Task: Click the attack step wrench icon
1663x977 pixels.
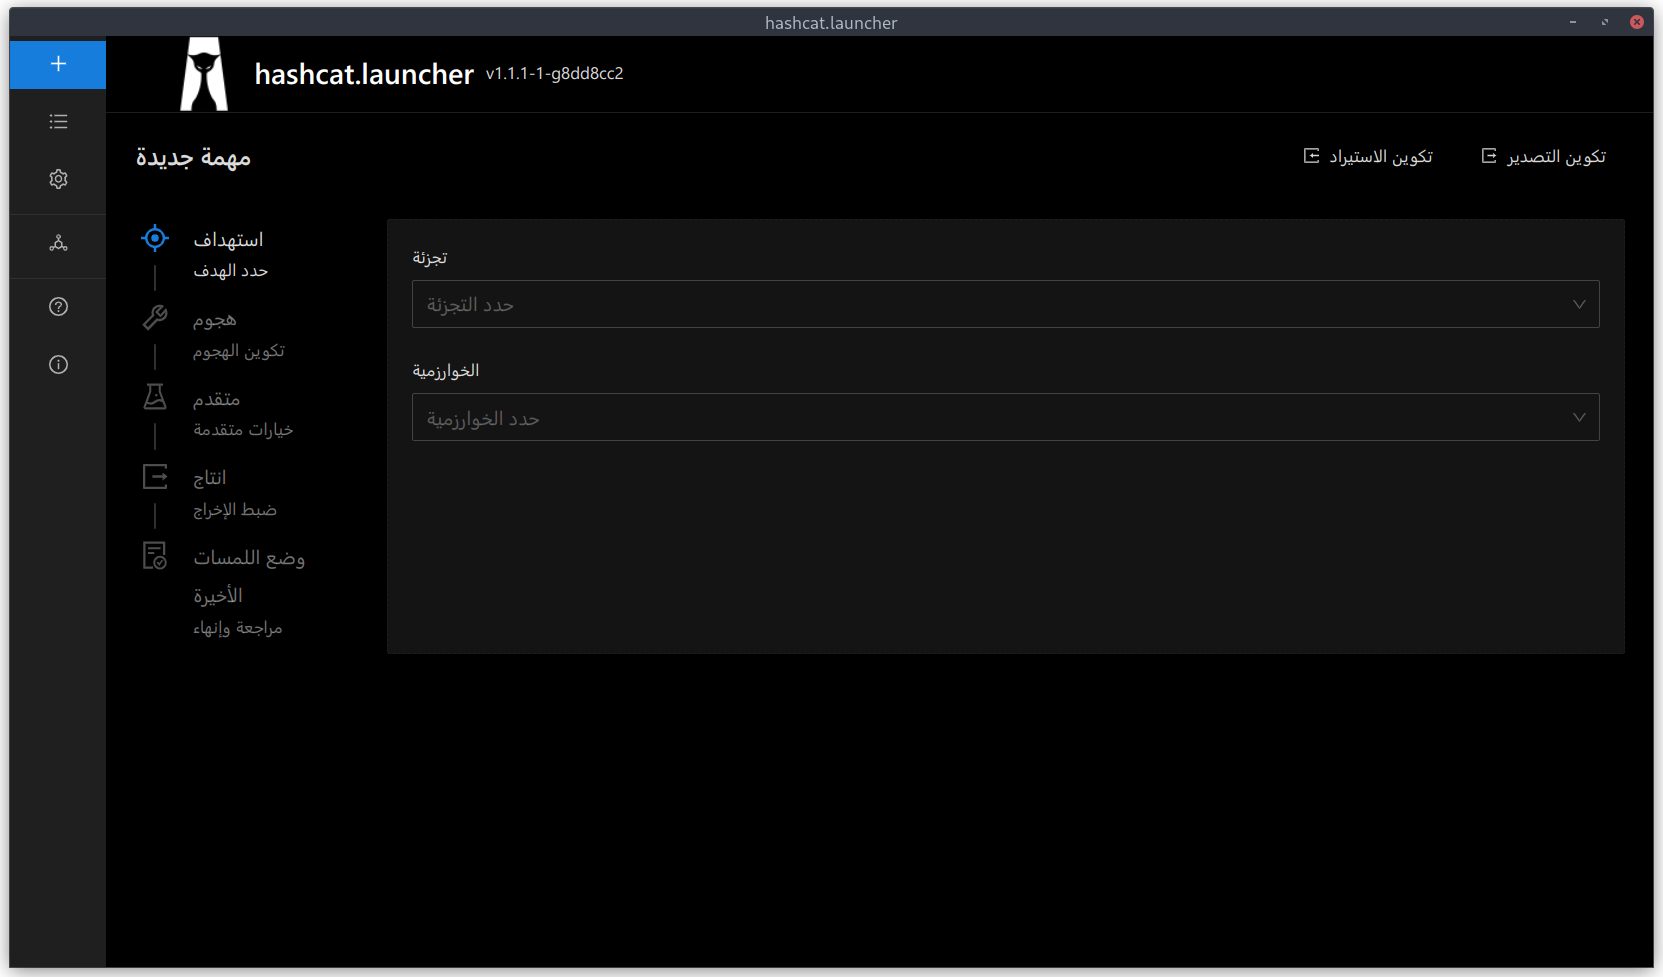Action: click(155, 318)
